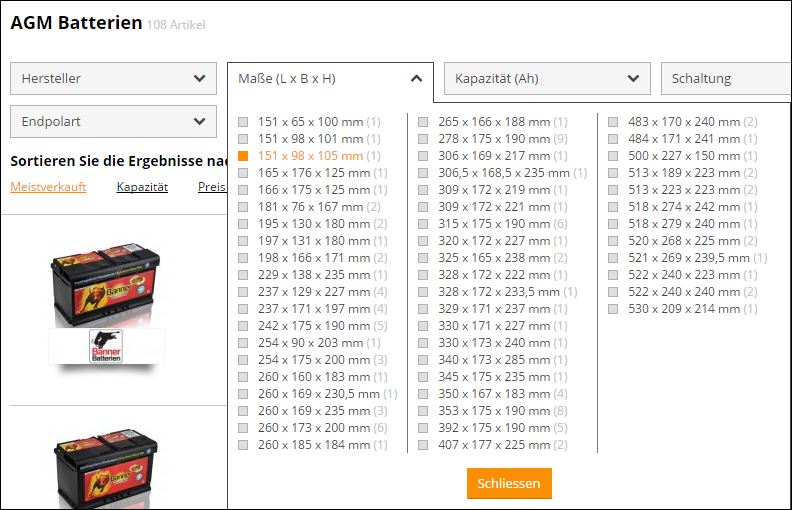Sort results by Kapazität link
The image size is (792, 510).
point(142,187)
